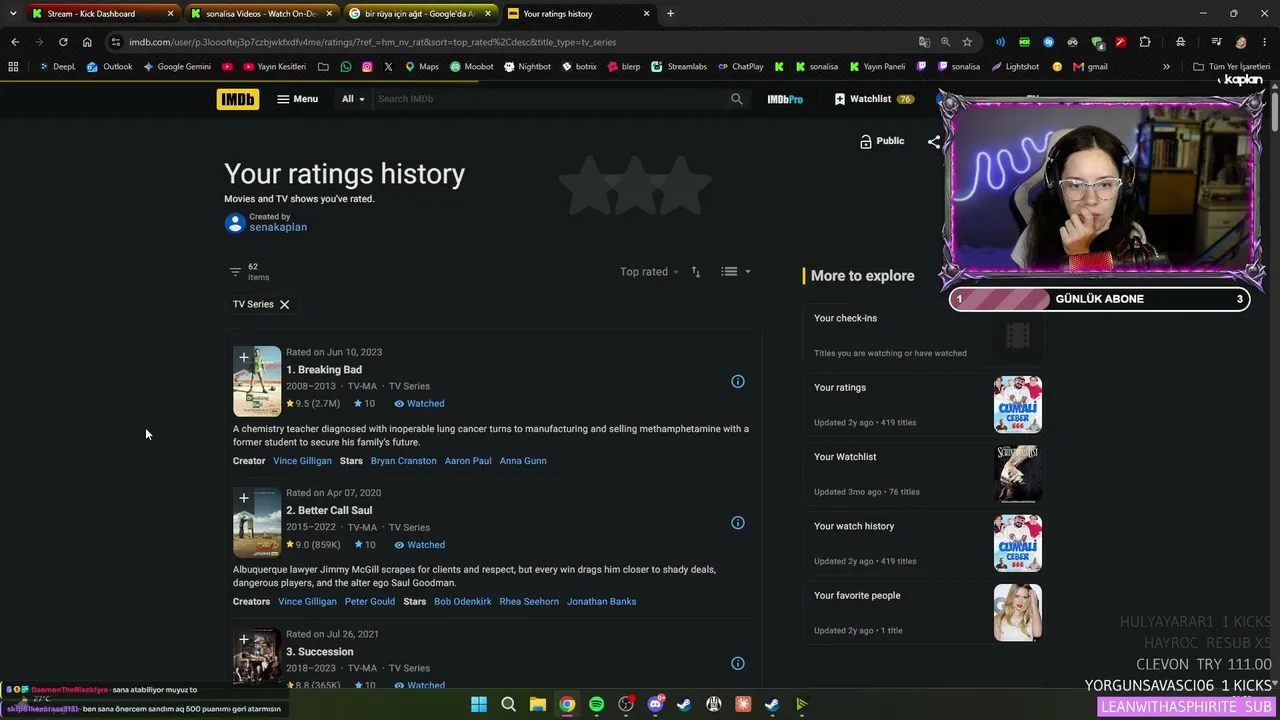Viewport: 1280px width, 720px height.
Task: Remove the TV Series filter chip
Action: [285, 304]
